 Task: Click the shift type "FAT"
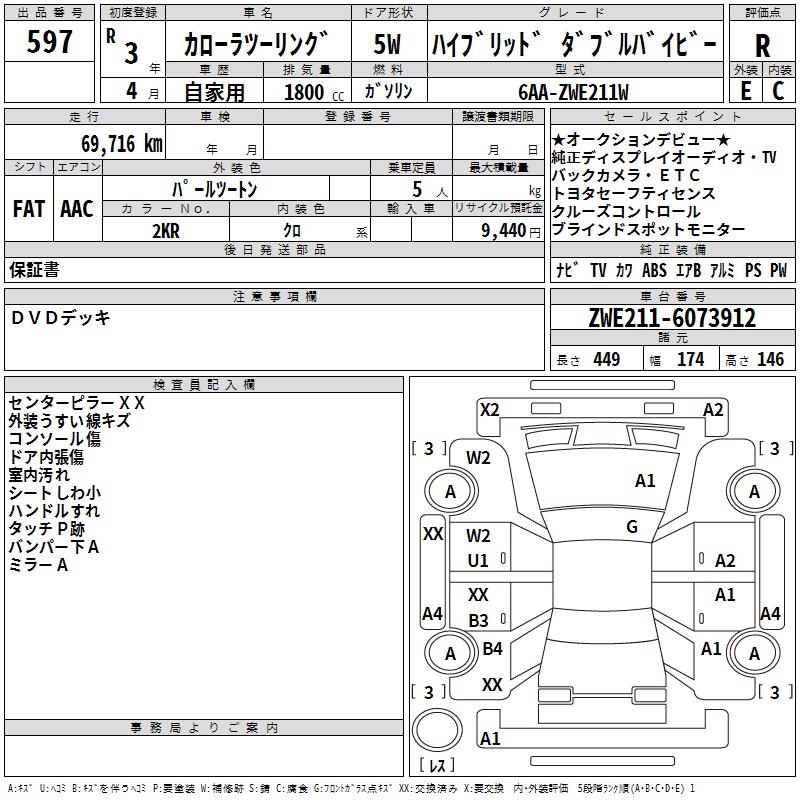(x=29, y=209)
